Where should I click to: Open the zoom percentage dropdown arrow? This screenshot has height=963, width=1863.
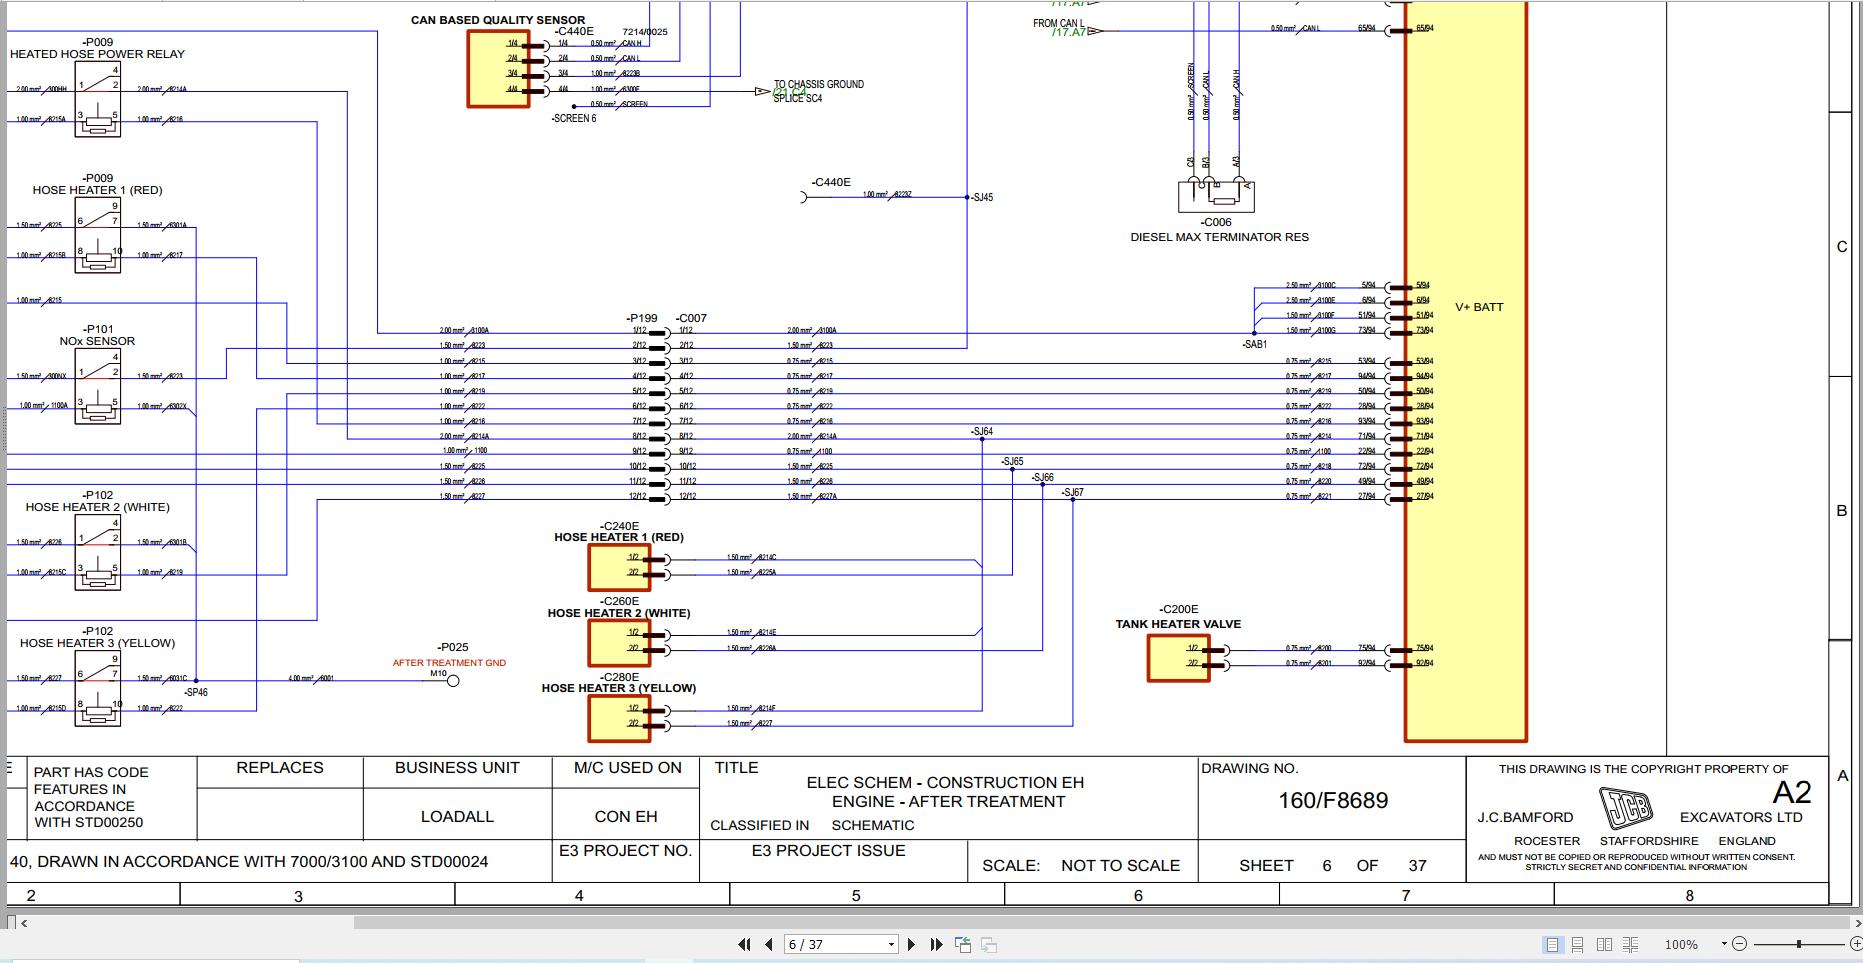point(1723,944)
